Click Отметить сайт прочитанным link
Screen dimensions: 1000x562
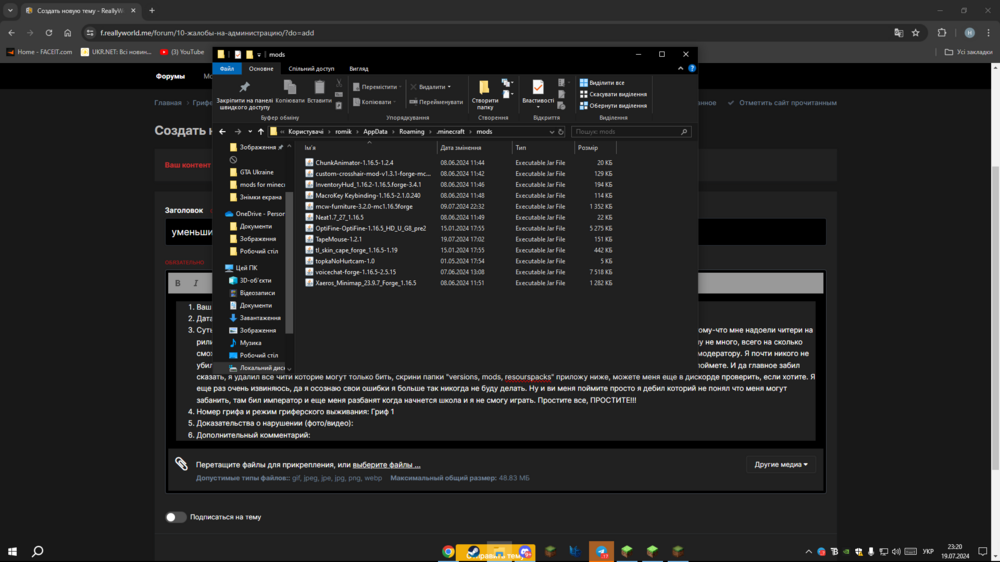pos(782,103)
